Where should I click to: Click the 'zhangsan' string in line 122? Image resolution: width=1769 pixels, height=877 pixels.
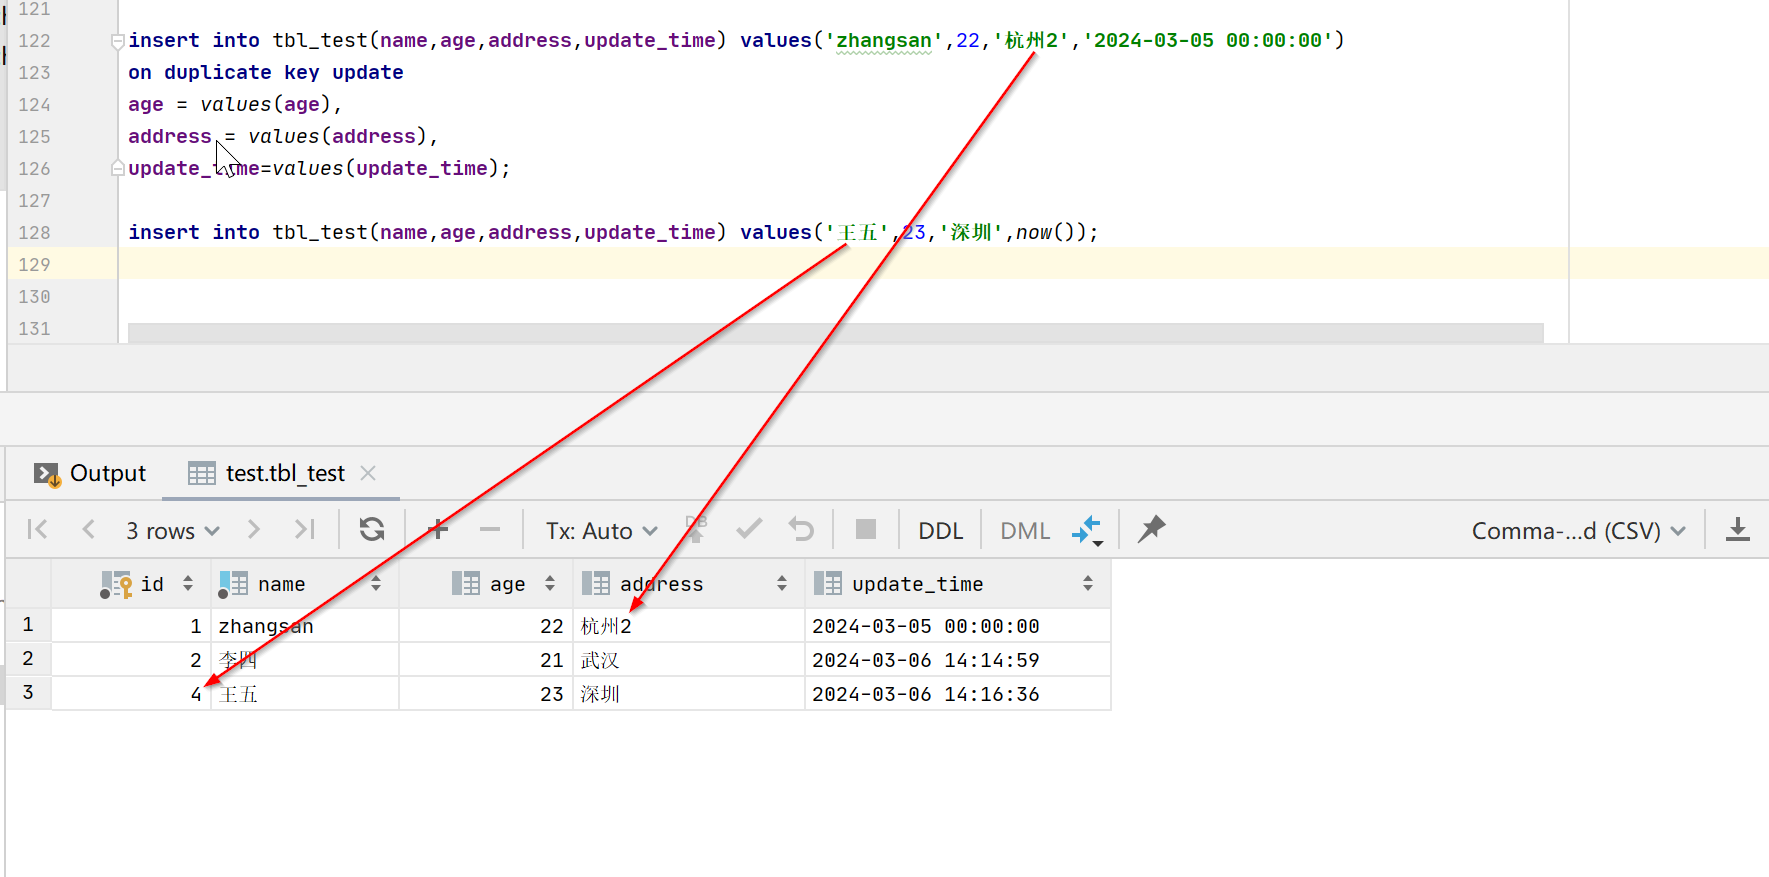(884, 41)
